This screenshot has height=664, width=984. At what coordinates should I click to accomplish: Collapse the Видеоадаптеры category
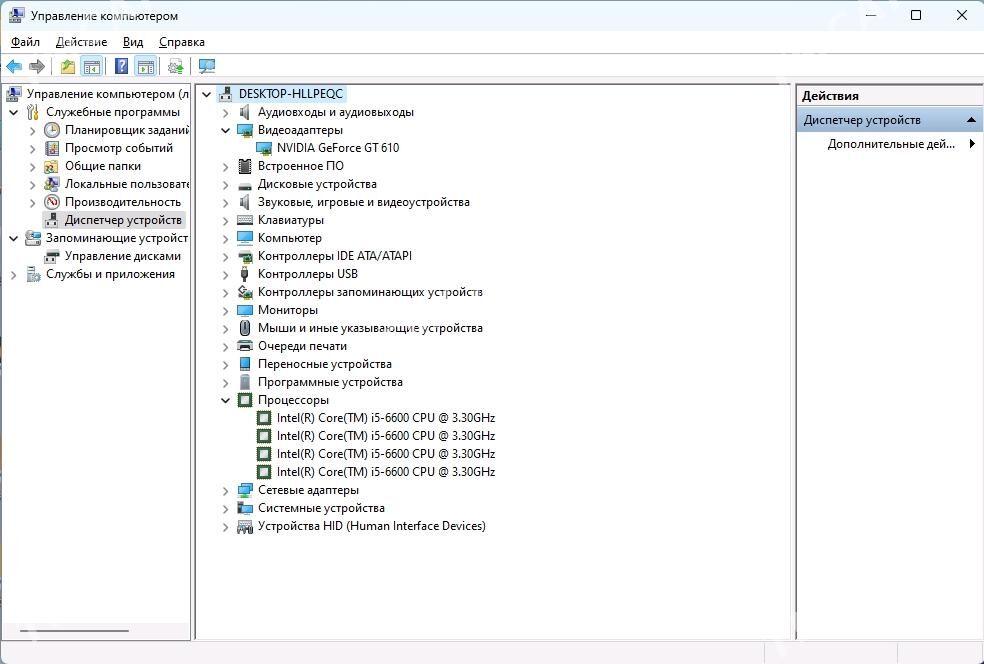pos(226,130)
